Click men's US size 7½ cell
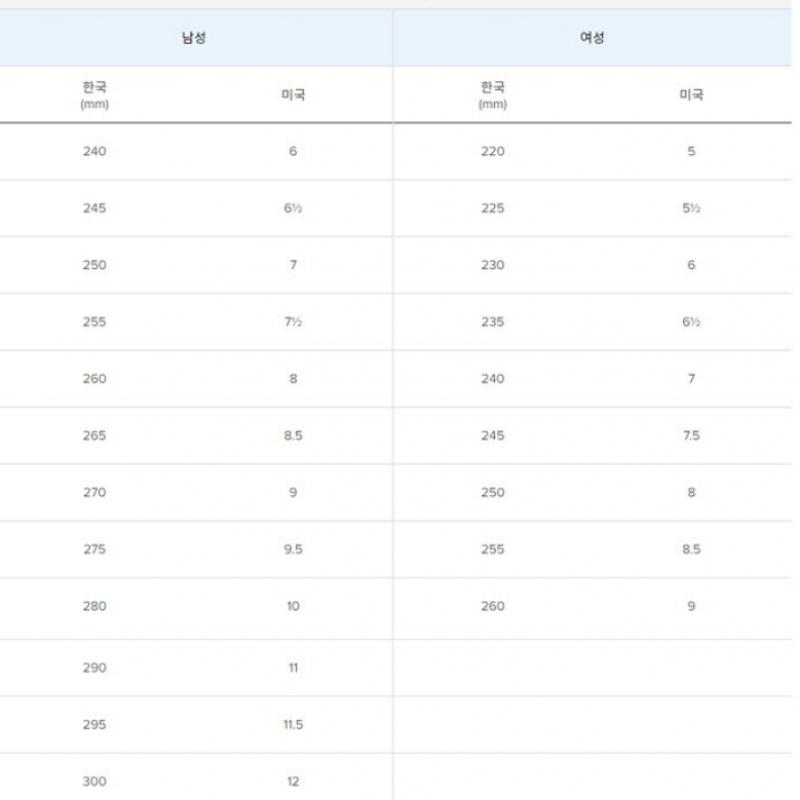800x800 pixels. (293, 322)
